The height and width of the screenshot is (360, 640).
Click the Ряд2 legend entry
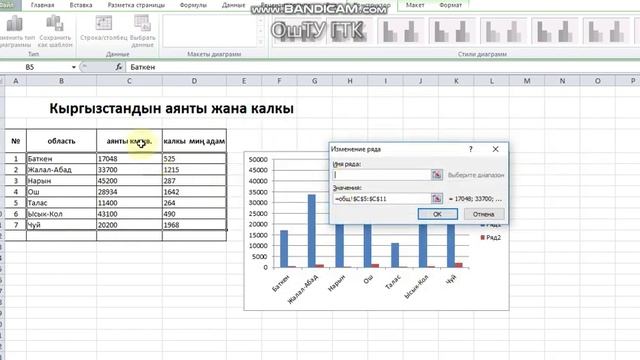[491, 237]
